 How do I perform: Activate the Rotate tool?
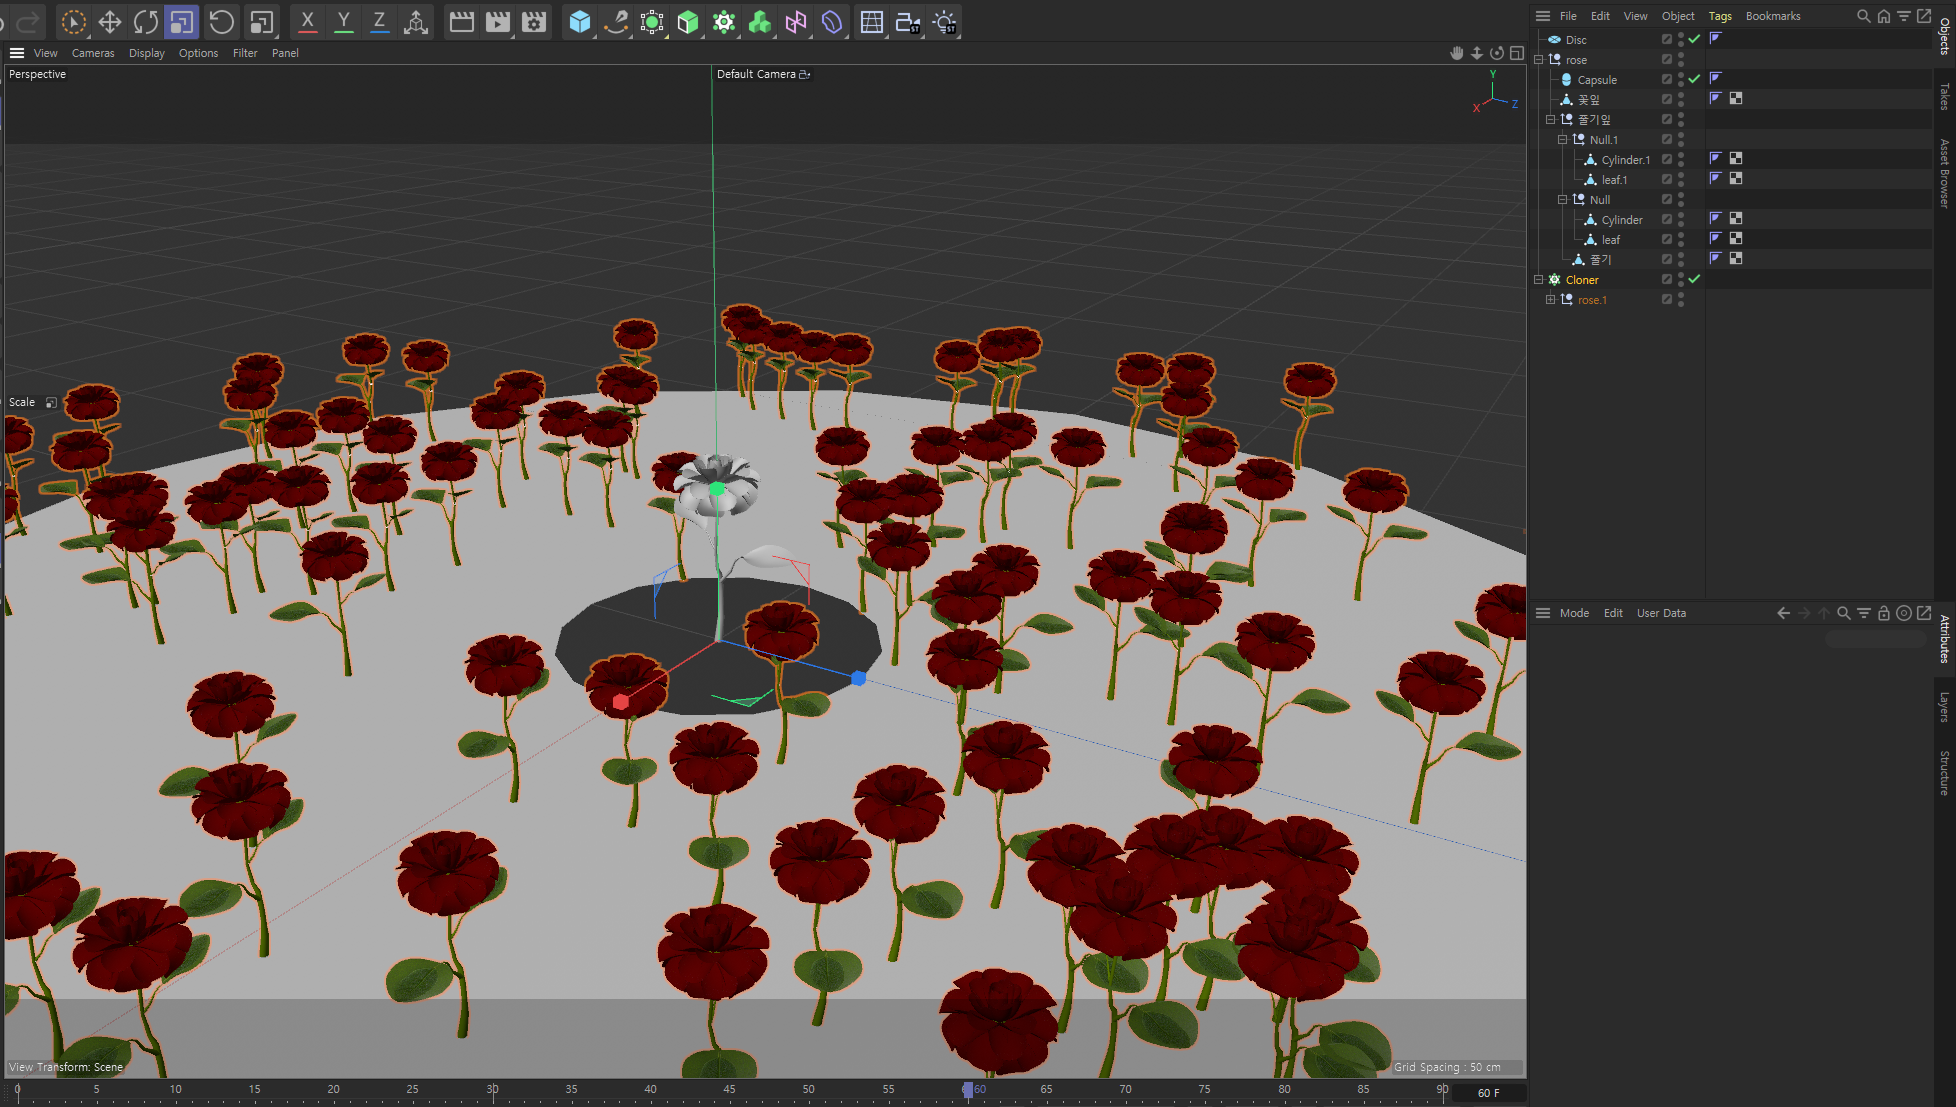146,22
